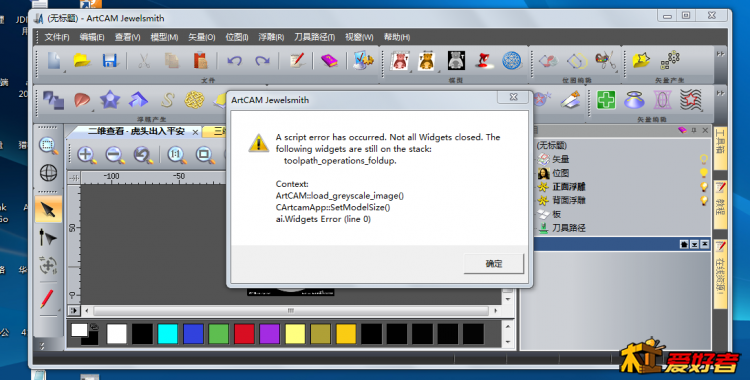
Task: Open the 文件(F) menu
Action: [56, 37]
